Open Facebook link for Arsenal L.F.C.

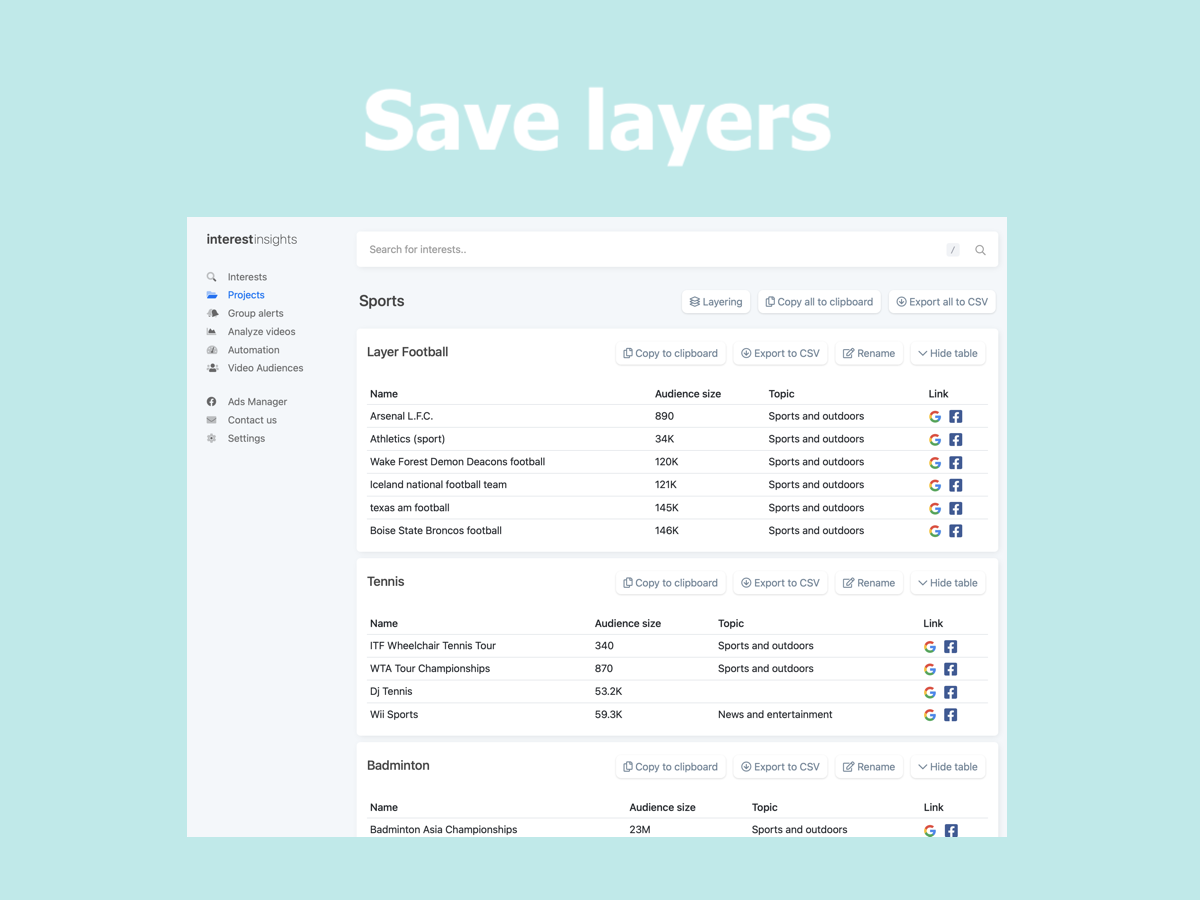956,417
